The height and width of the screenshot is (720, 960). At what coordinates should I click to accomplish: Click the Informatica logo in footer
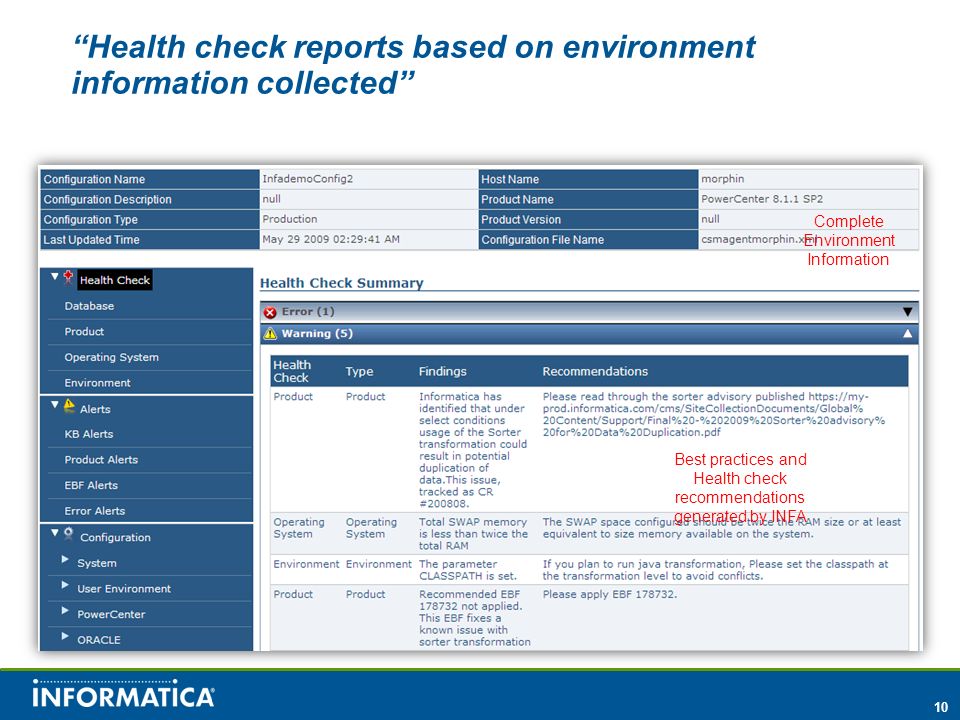(123, 694)
